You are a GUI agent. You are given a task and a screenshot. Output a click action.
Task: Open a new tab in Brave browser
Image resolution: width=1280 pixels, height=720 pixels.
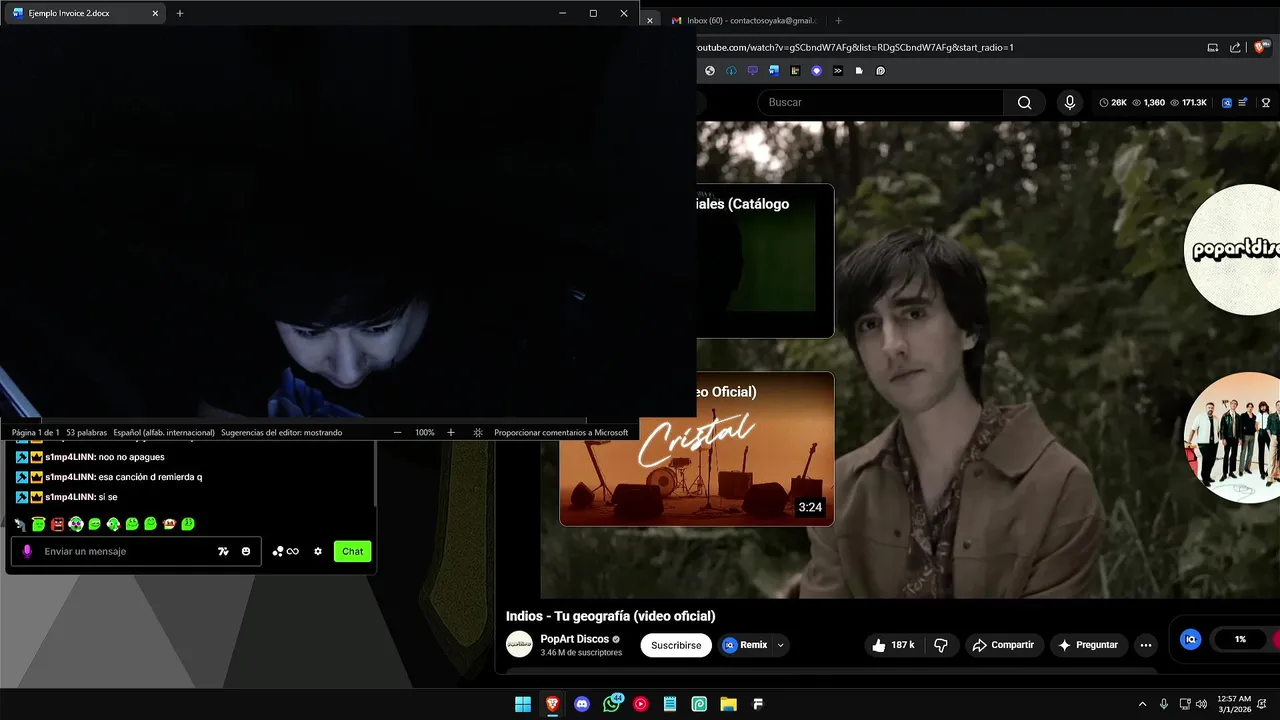pos(838,20)
